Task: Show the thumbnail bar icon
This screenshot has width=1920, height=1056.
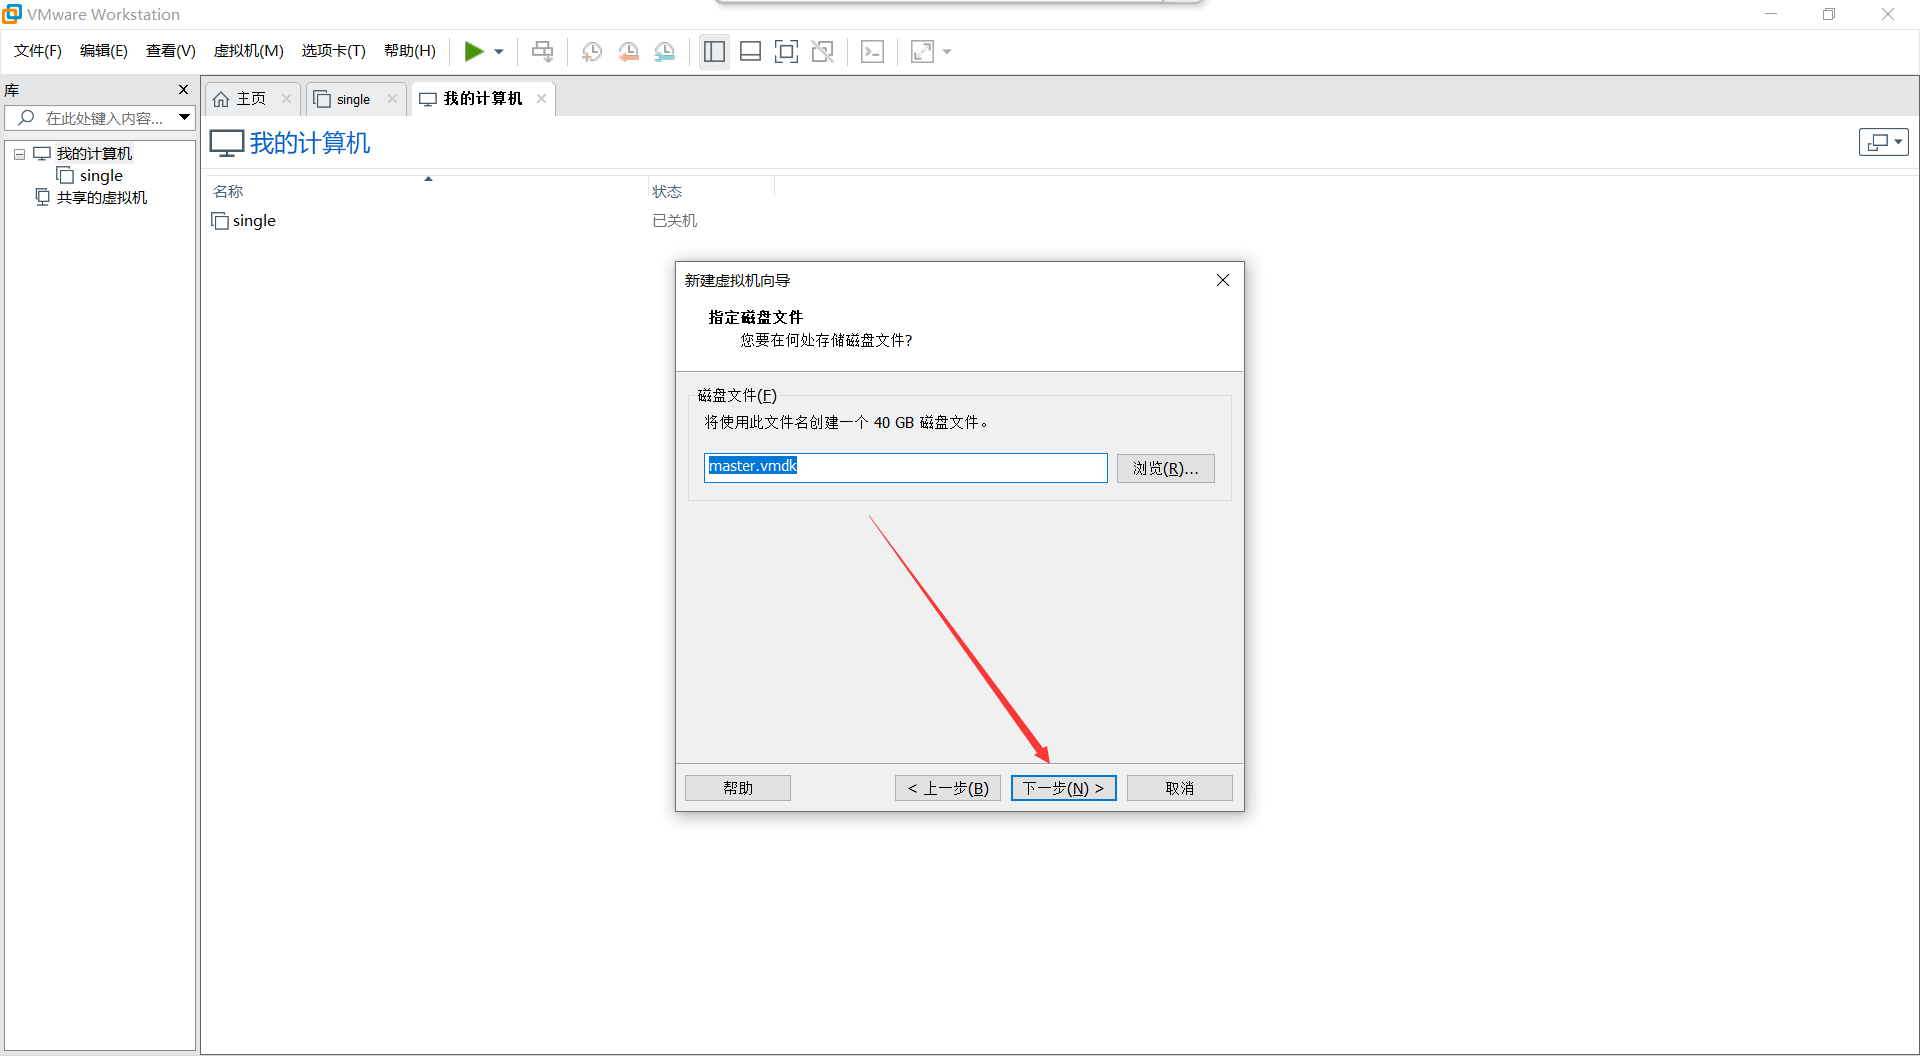Action: (750, 51)
